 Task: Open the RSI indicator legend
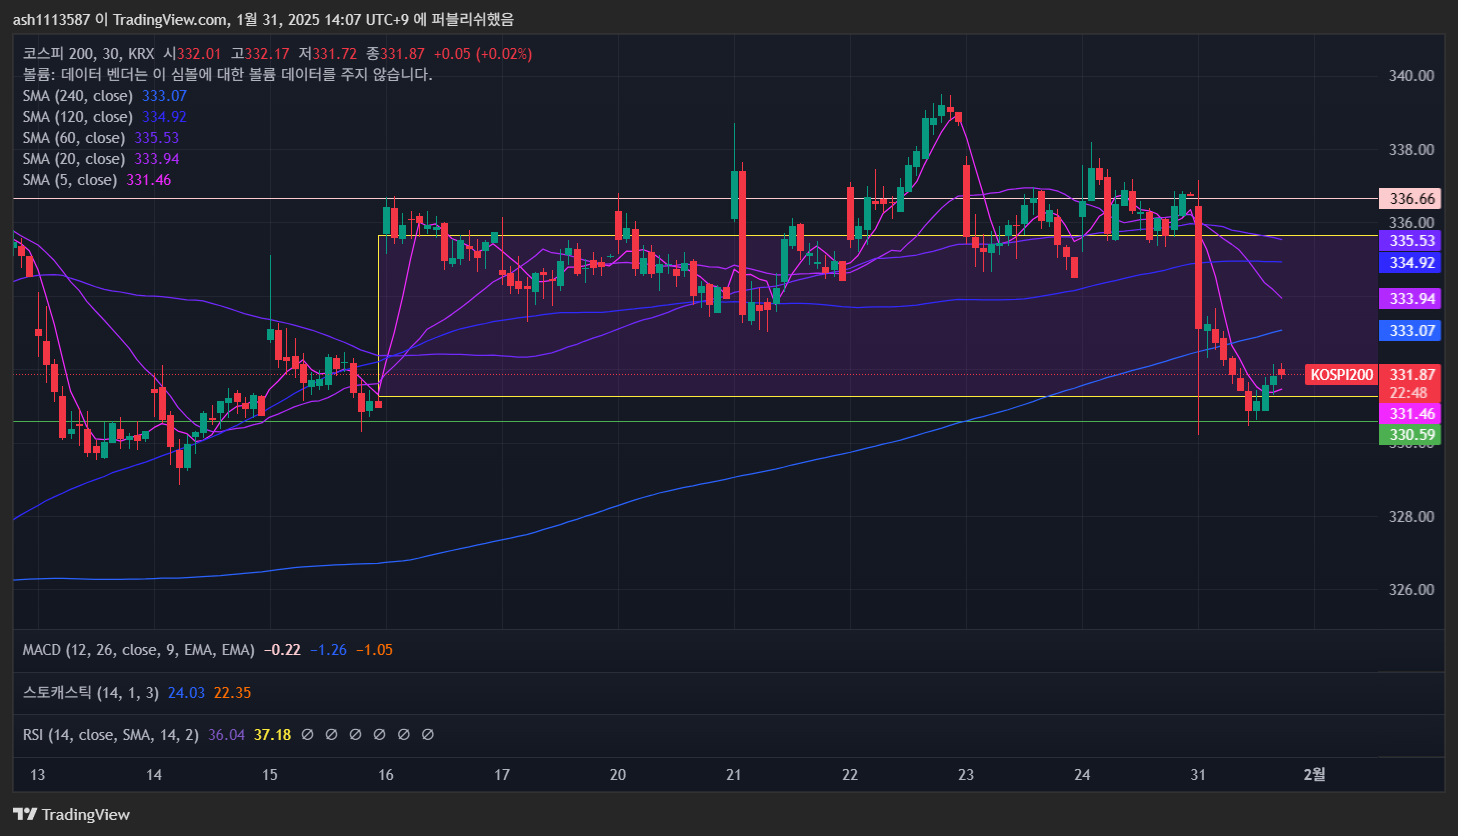pos(110,735)
